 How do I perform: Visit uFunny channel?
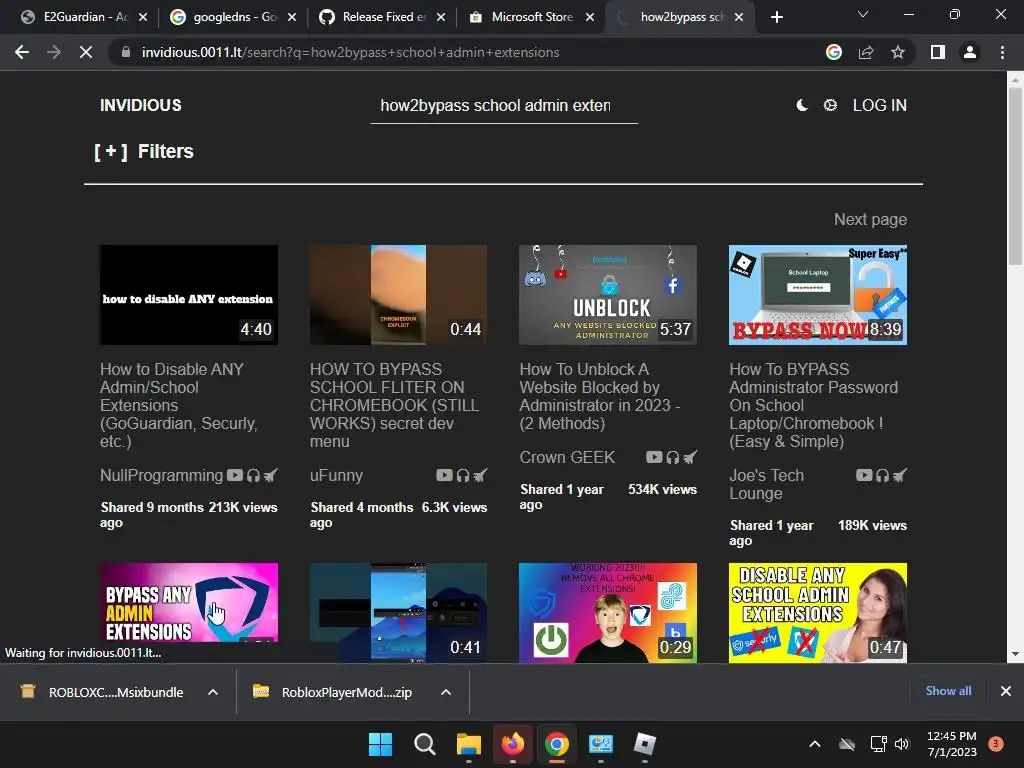[x=336, y=475]
